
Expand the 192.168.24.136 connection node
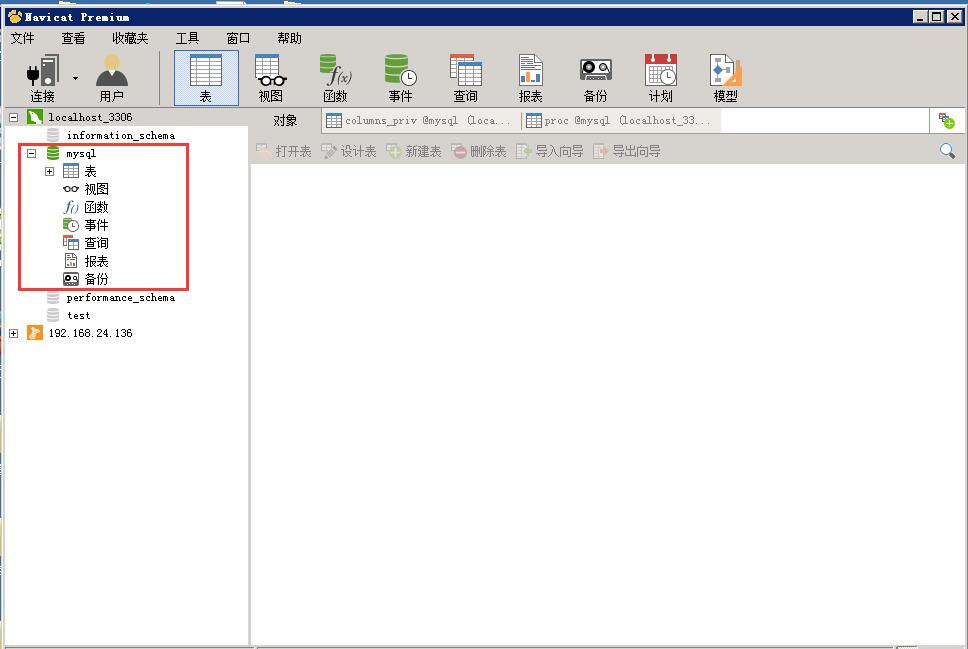[14, 333]
